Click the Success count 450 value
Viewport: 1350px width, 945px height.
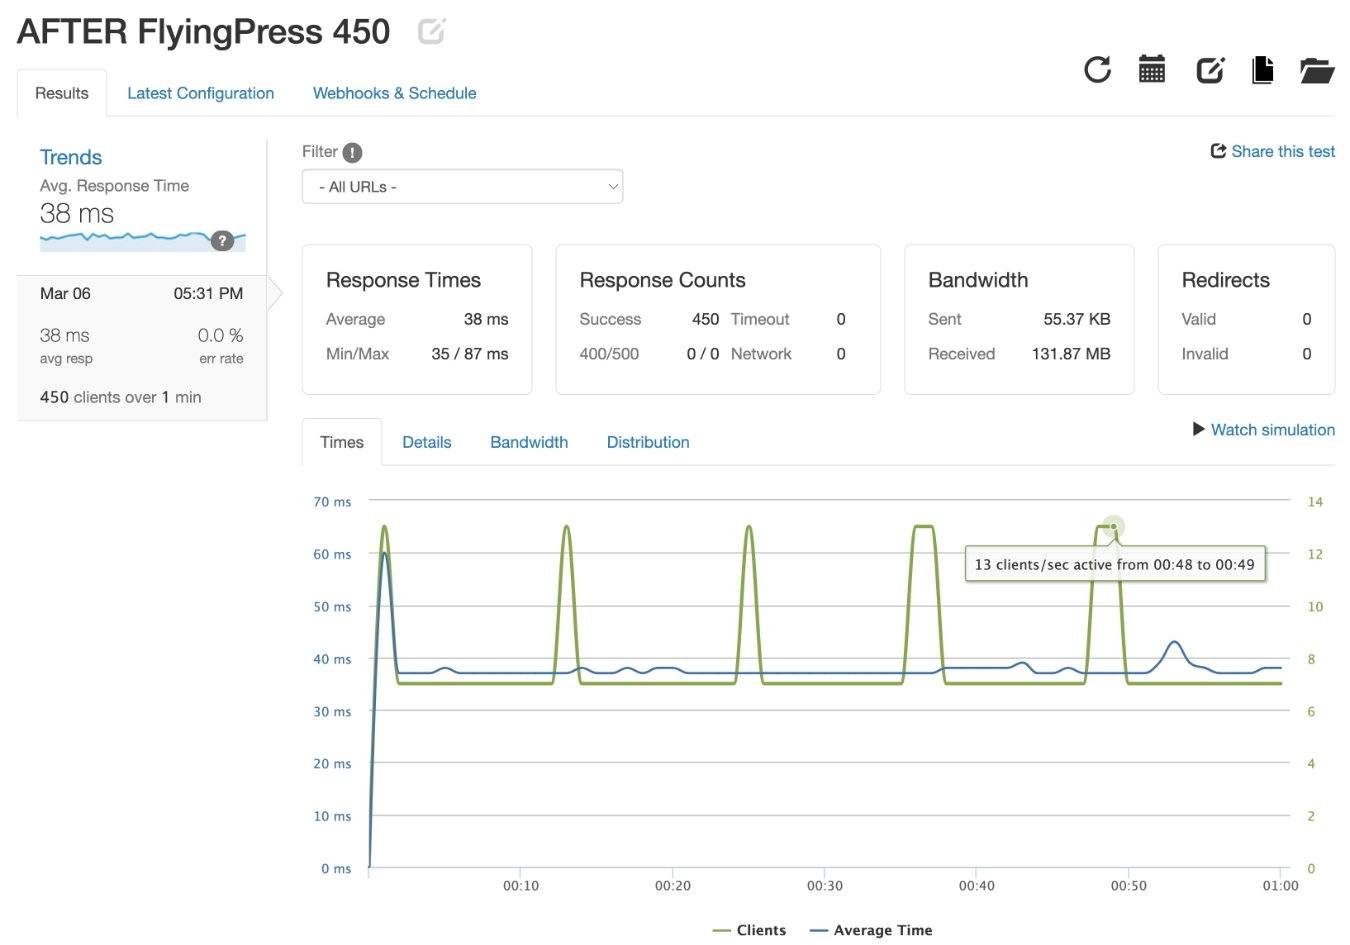coord(706,319)
